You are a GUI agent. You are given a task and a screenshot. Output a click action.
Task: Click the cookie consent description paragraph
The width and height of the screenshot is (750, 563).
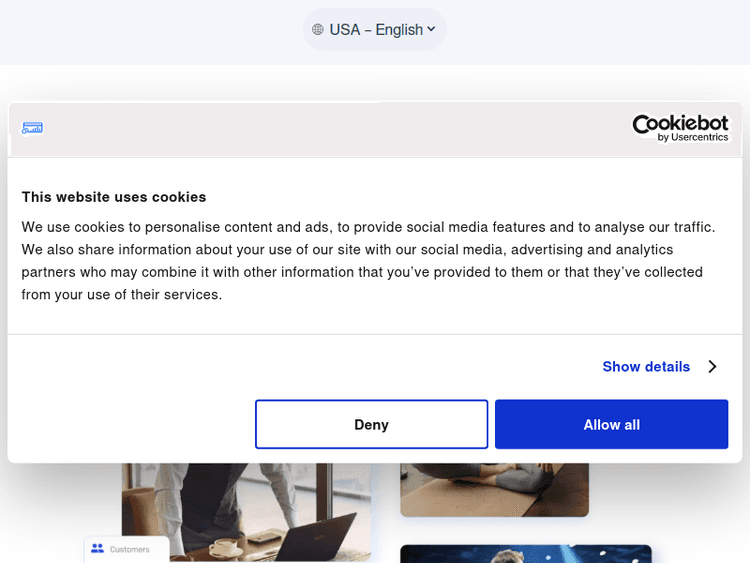370,261
